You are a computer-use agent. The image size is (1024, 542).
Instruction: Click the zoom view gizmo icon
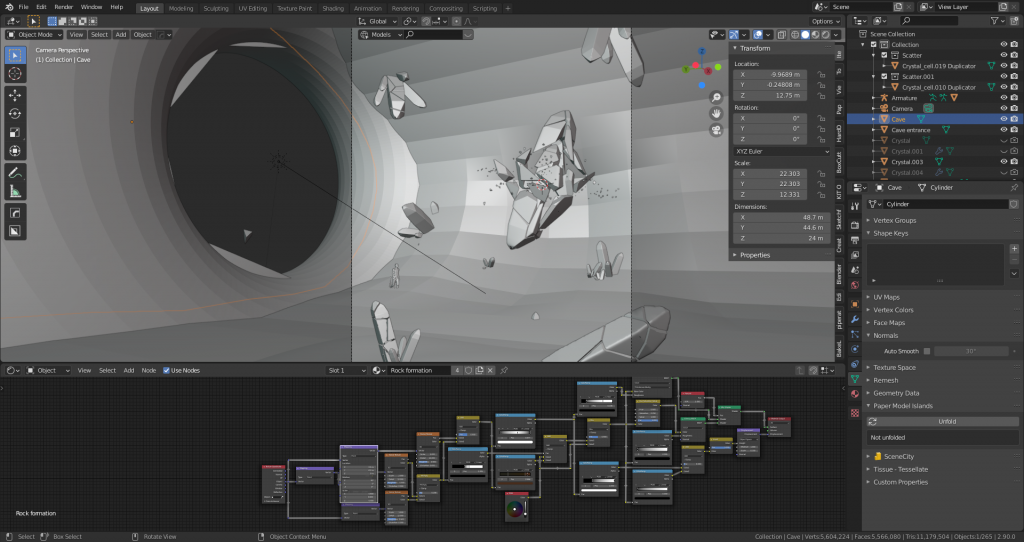point(716,97)
